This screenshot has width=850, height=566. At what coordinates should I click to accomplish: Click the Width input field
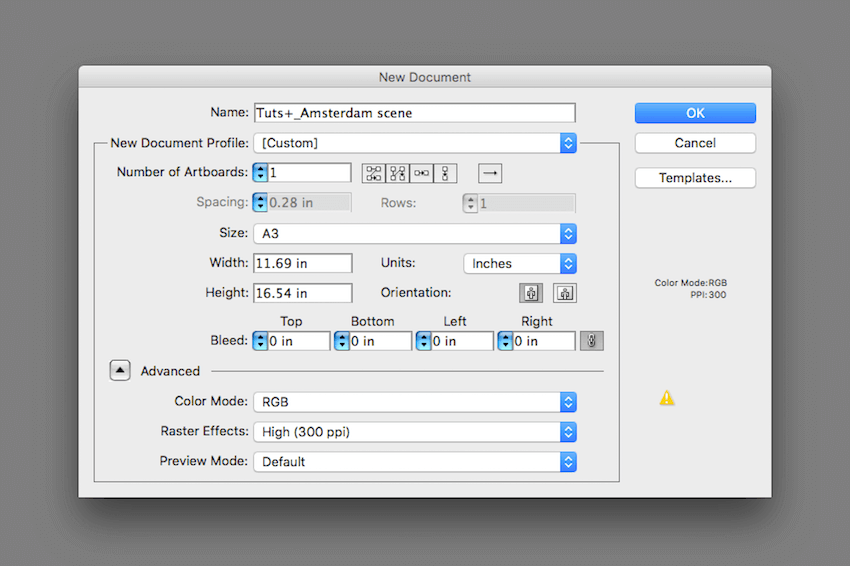pyautogui.click(x=302, y=263)
